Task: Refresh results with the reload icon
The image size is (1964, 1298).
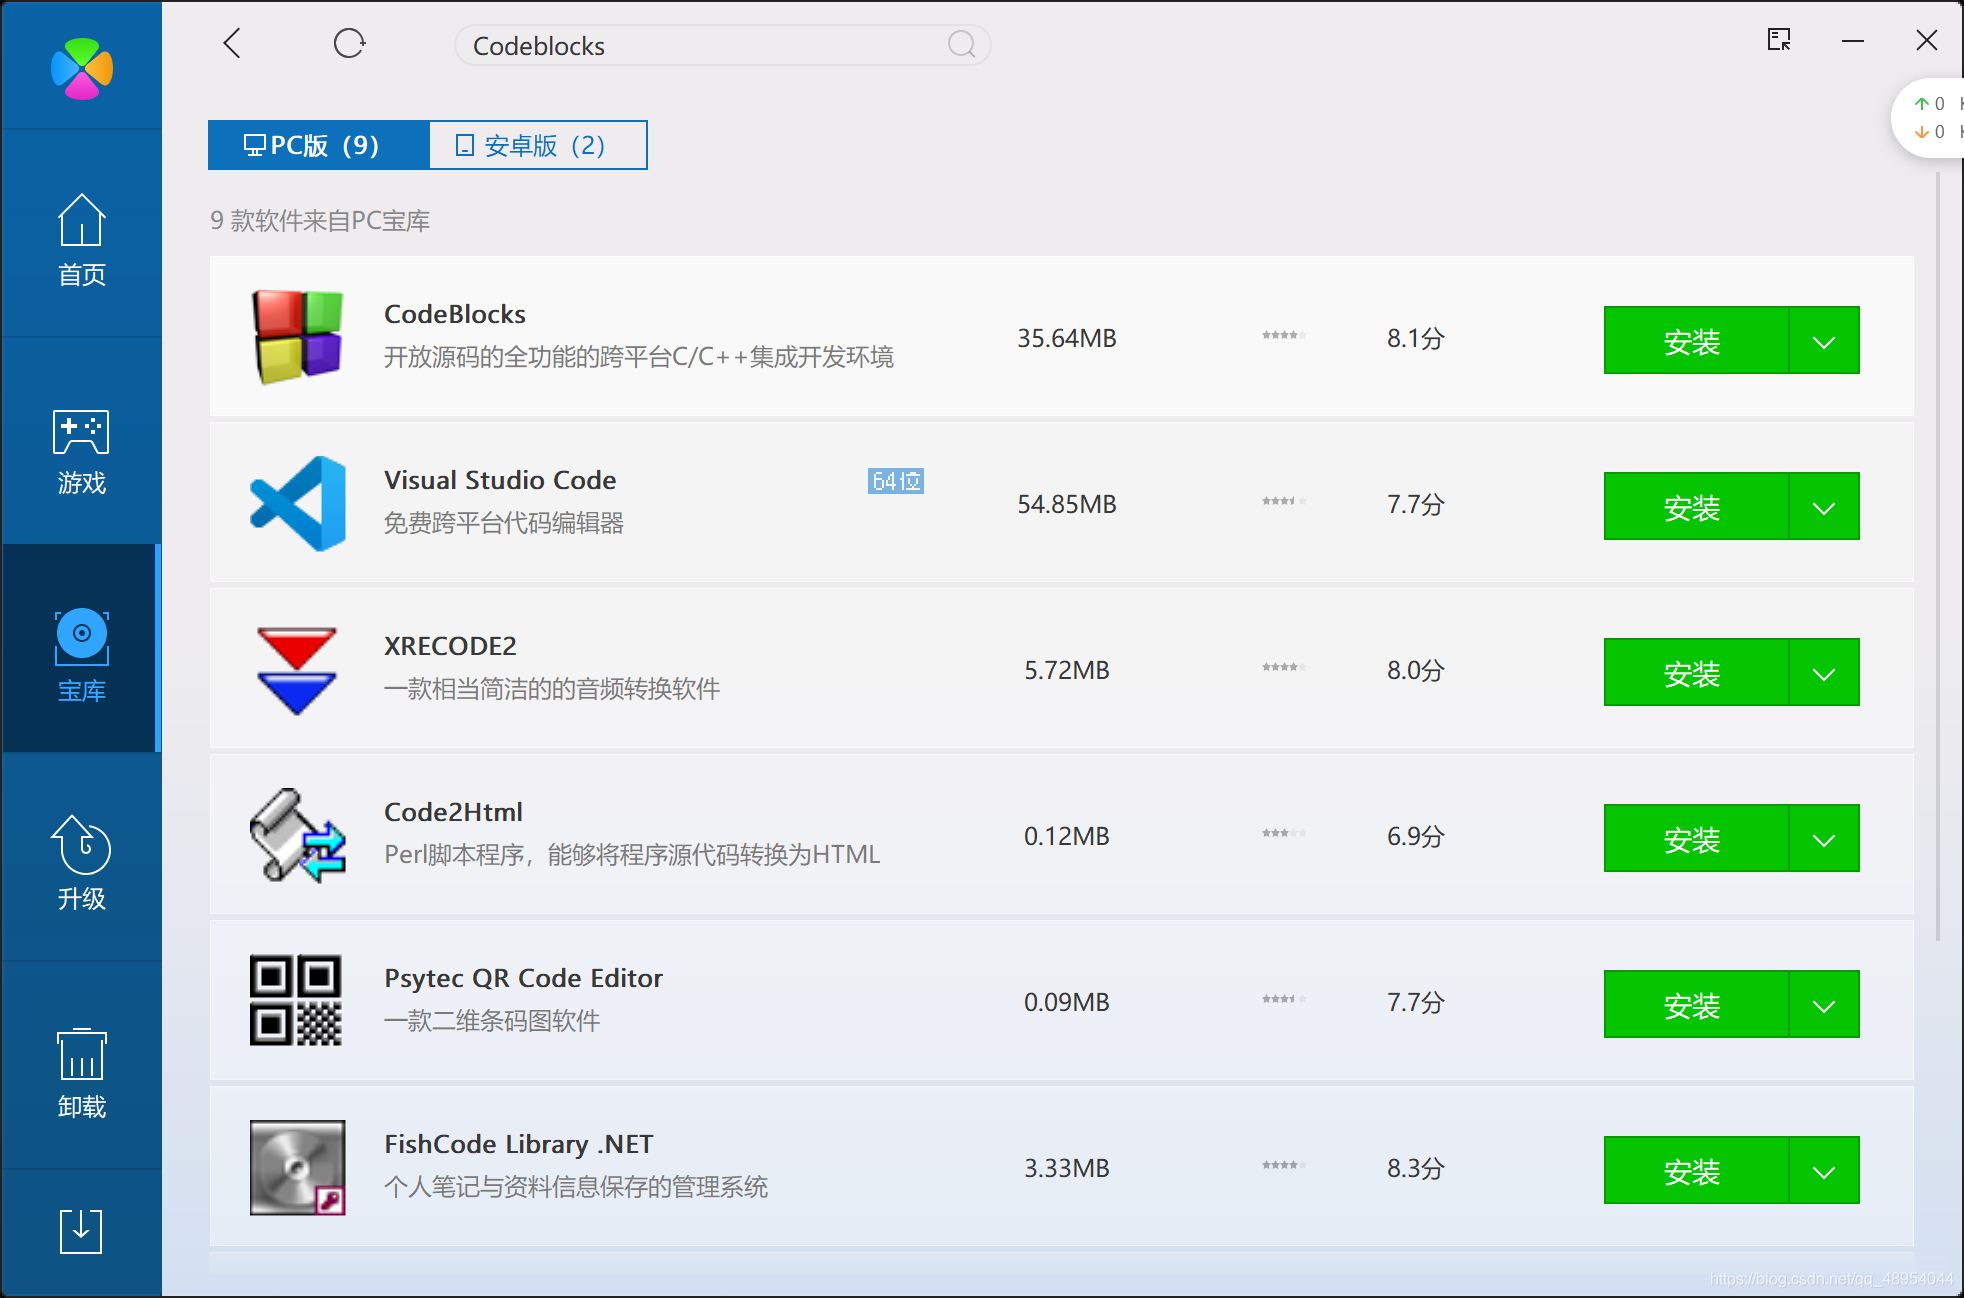Action: point(349,44)
